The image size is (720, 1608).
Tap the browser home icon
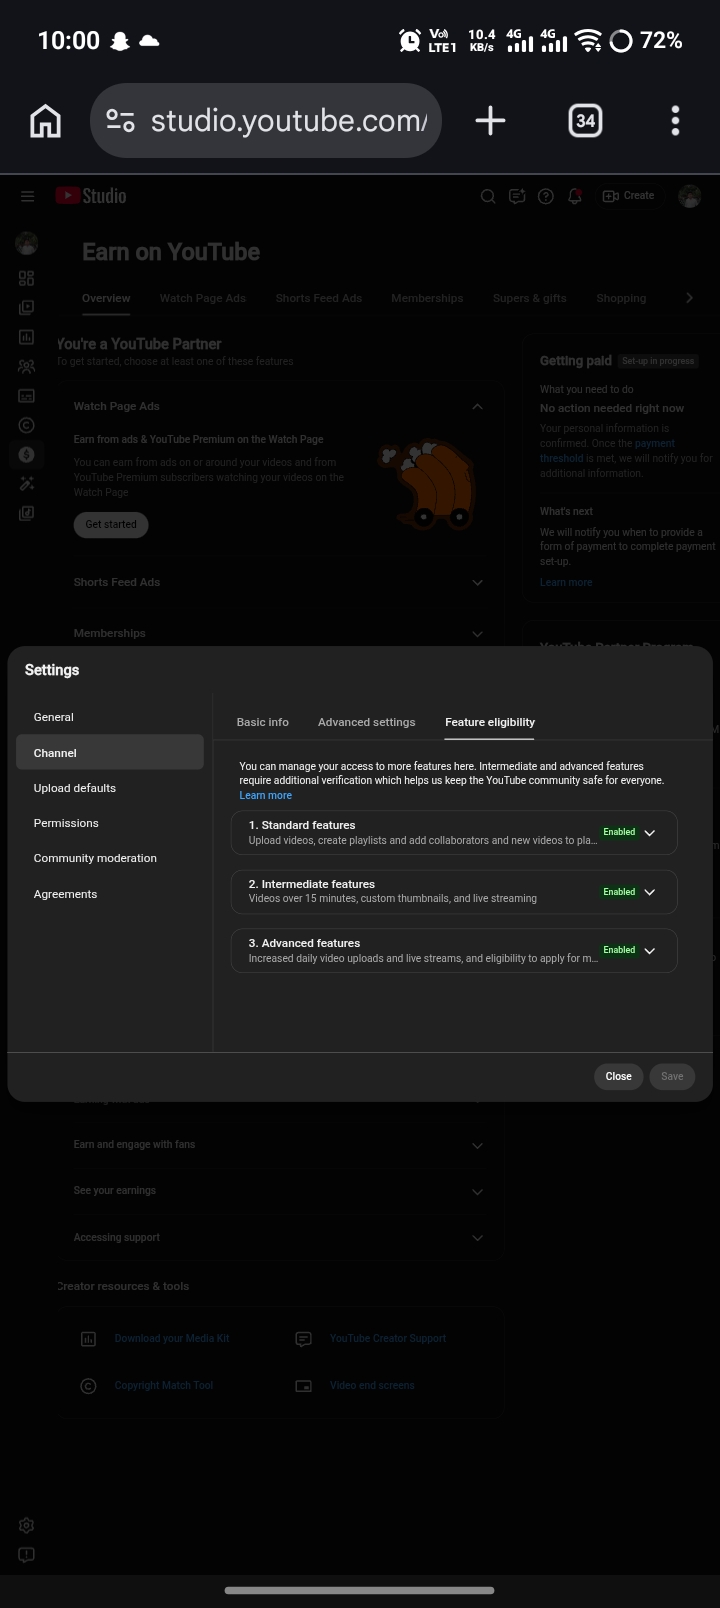click(45, 121)
